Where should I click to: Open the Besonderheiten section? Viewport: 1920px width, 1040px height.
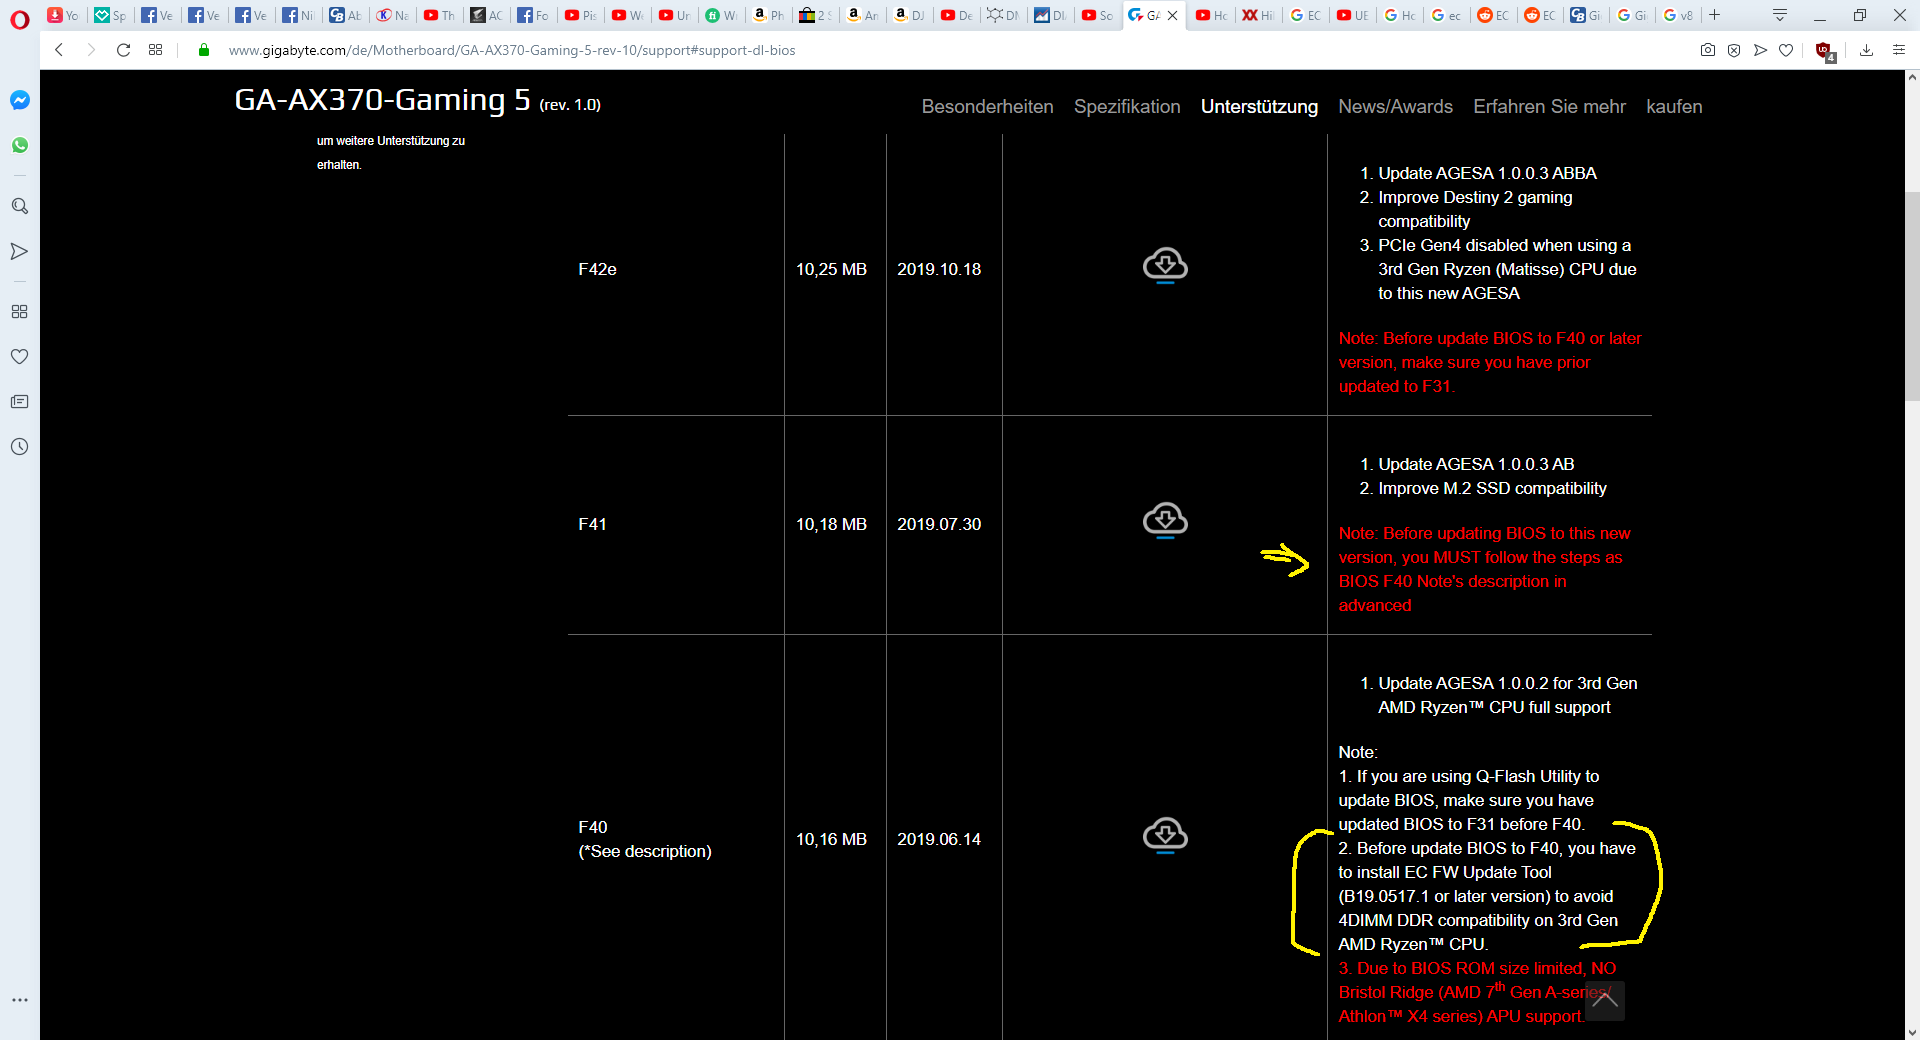pyautogui.click(x=987, y=106)
